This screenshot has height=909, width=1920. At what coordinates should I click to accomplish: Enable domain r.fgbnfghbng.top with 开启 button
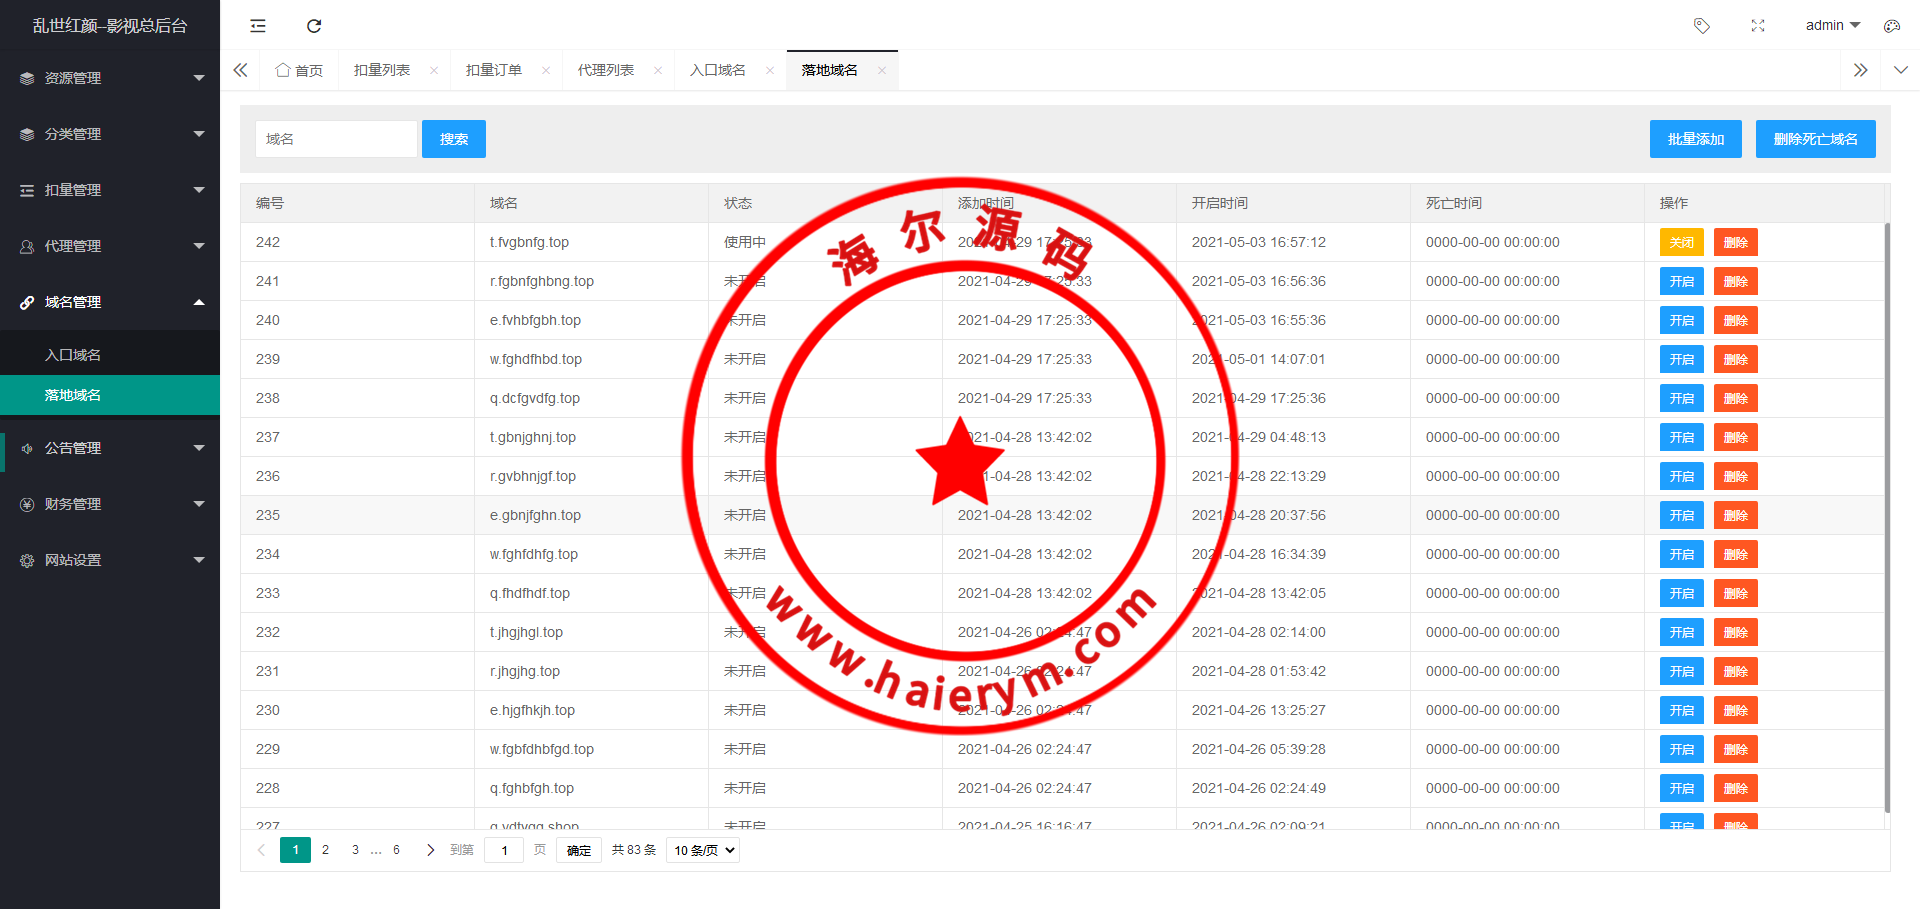click(1681, 281)
